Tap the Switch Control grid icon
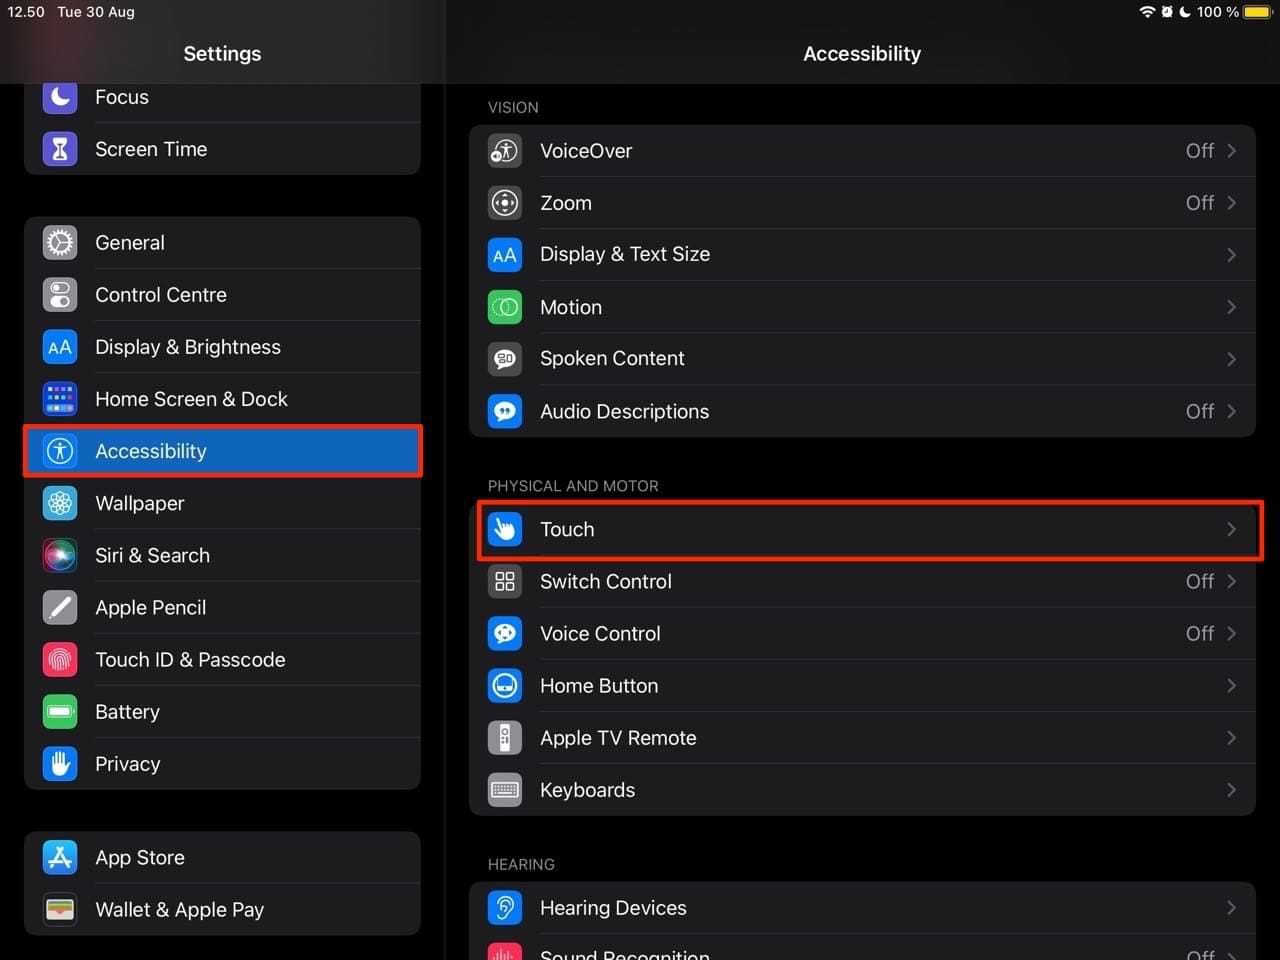1280x960 pixels. pyautogui.click(x=505, y=581)
